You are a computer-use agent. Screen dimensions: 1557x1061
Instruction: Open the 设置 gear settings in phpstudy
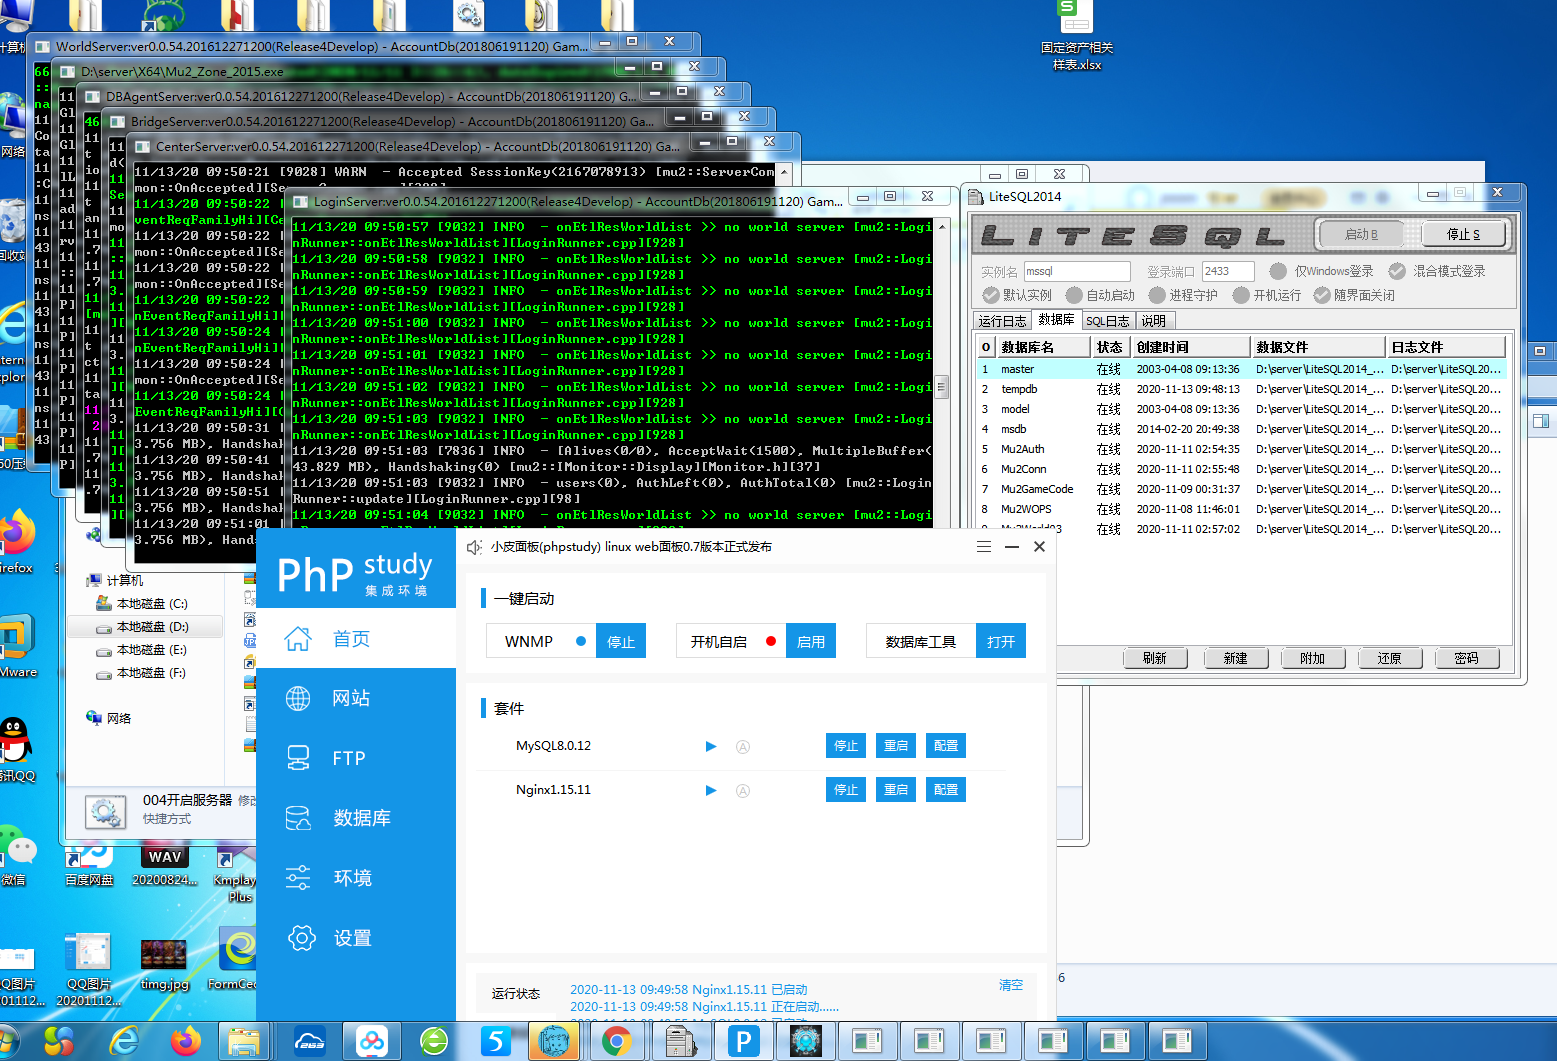tap(355, 938)
